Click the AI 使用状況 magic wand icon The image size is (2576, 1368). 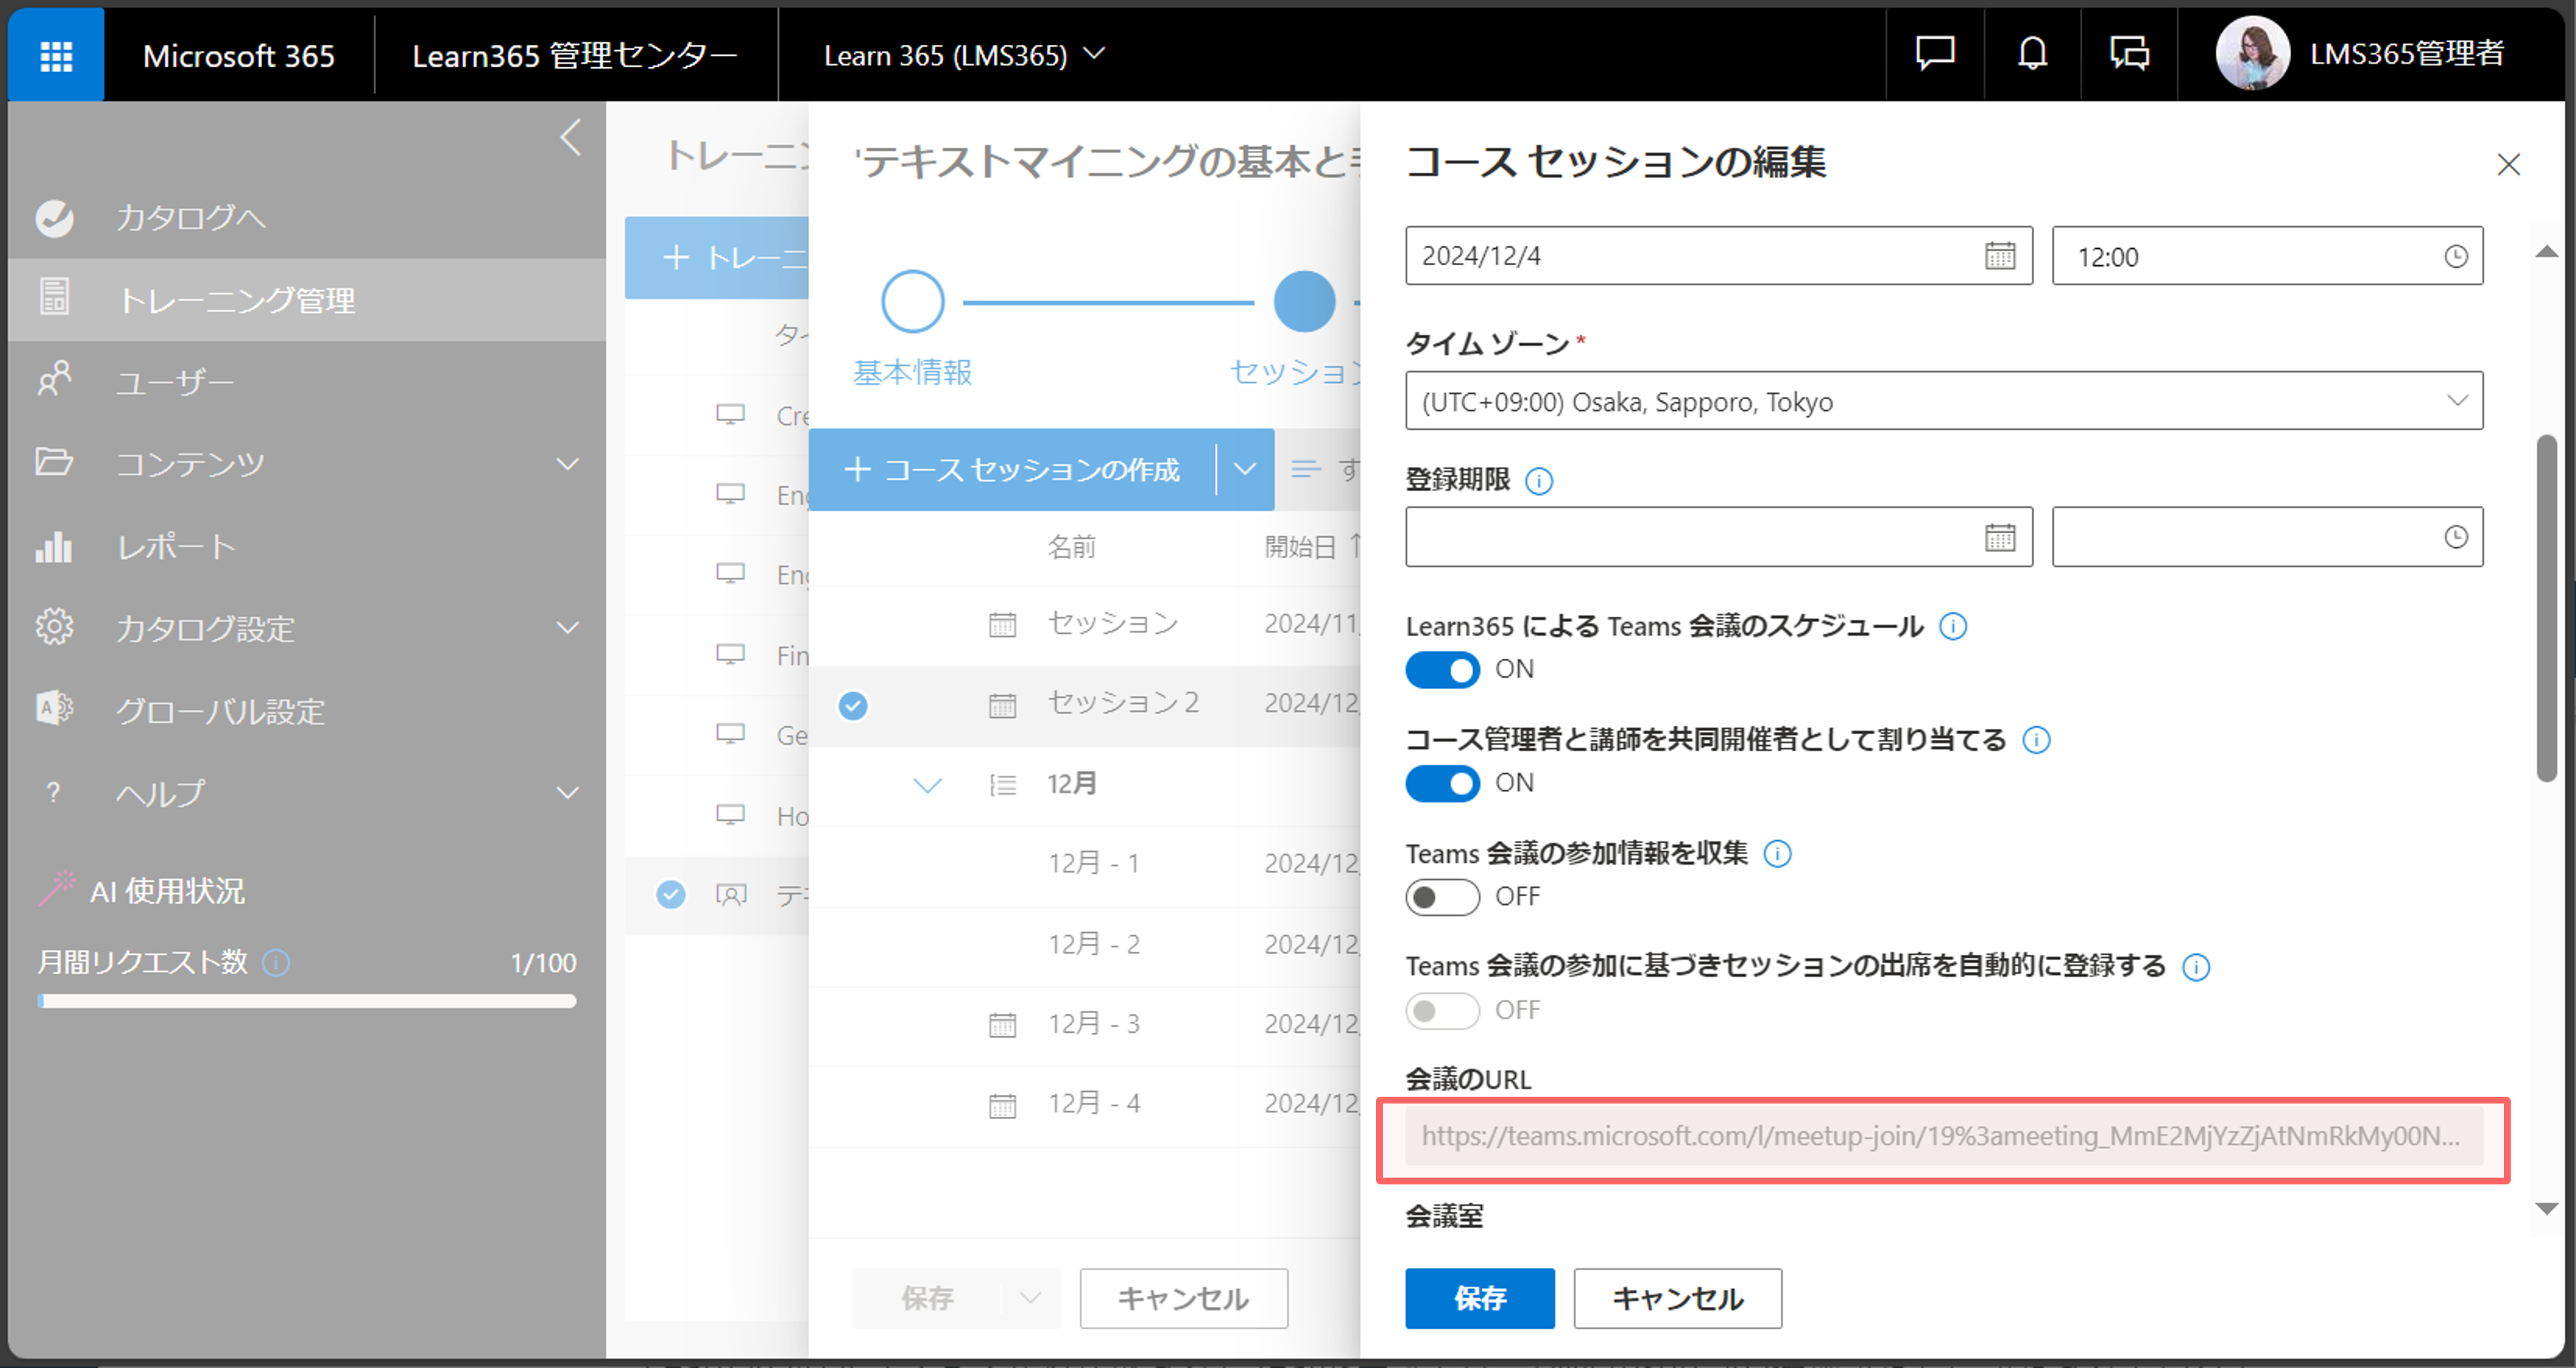[x=57, y=888]
